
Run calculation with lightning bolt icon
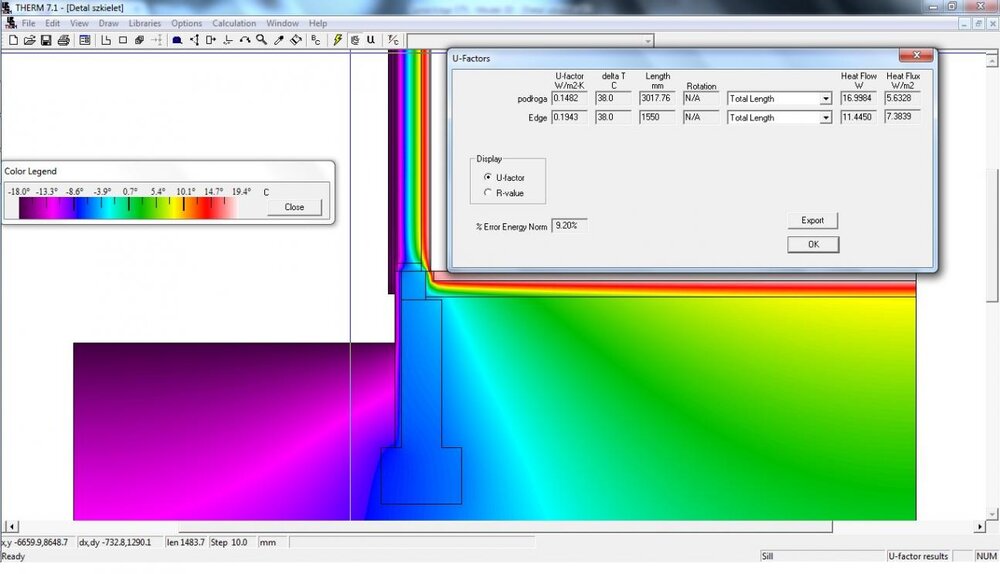[338, 40]
